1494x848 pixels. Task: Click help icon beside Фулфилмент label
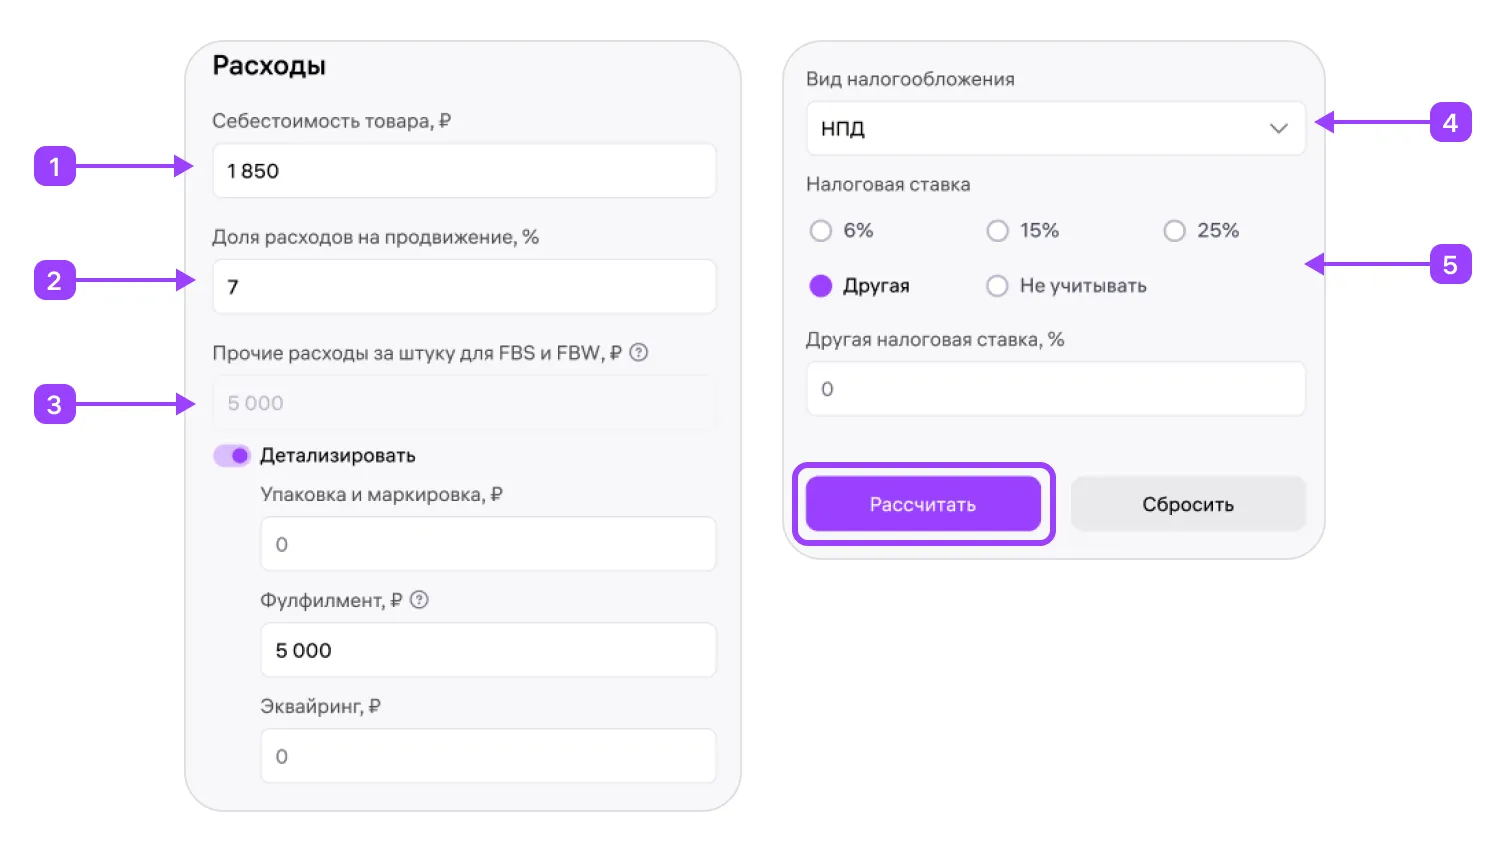click(x=420, y=600)
